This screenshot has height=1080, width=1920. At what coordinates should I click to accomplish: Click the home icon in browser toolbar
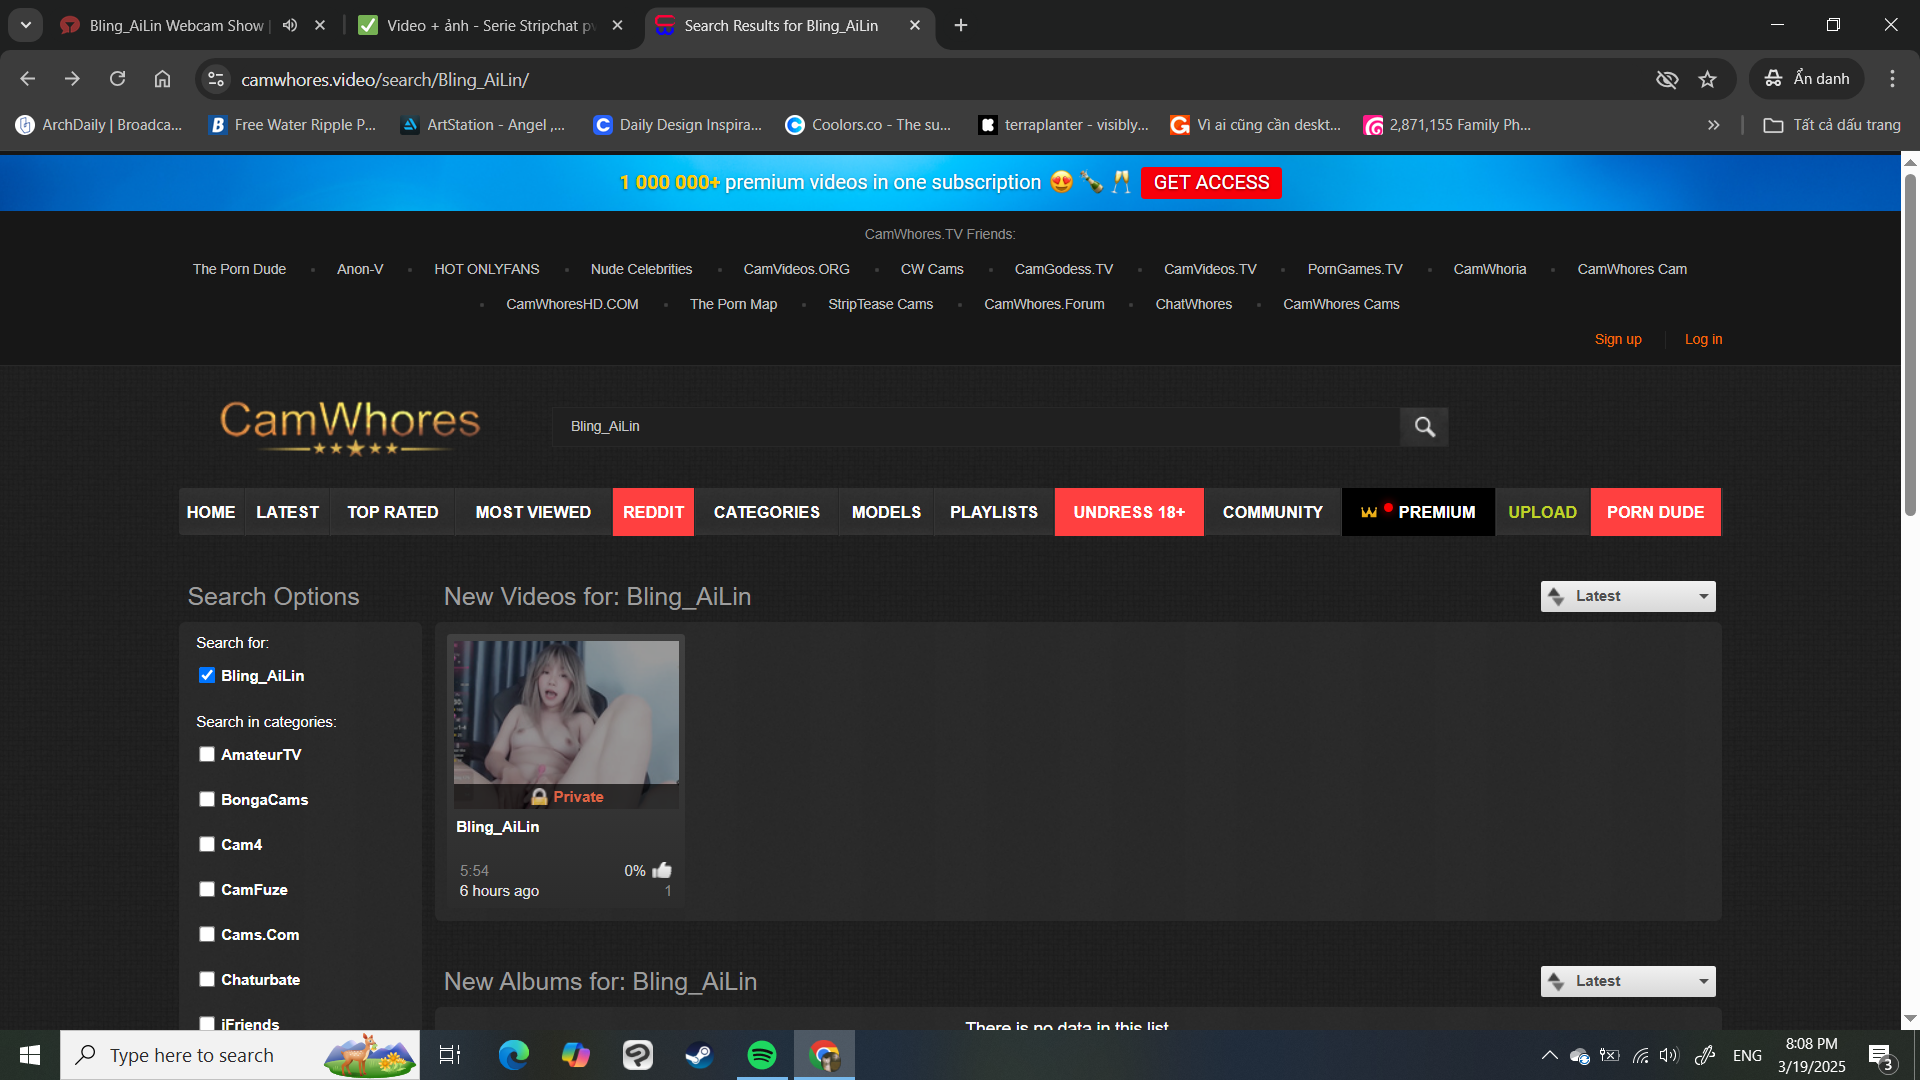click(162, 79)
